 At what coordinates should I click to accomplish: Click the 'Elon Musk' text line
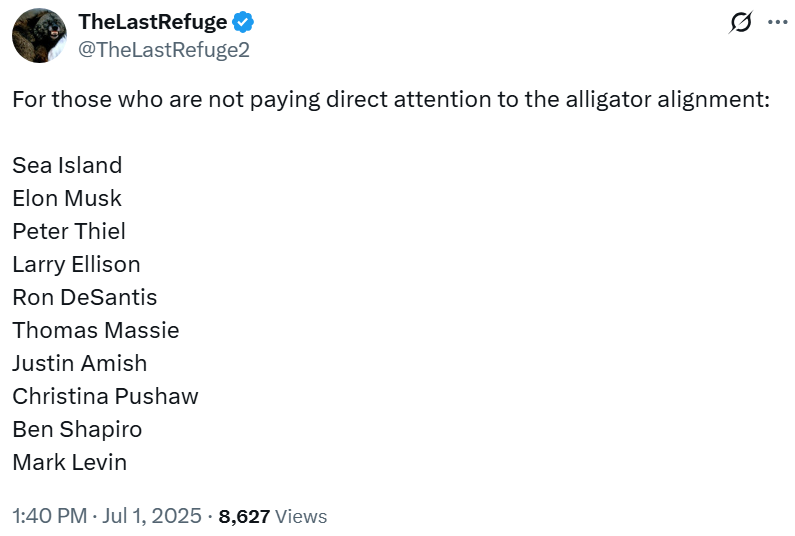[67, 198]
